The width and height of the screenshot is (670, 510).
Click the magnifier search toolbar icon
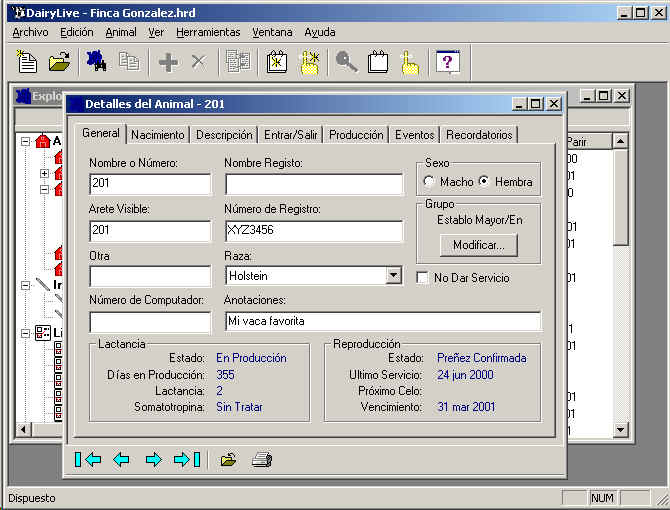click(x=346, y=62)
